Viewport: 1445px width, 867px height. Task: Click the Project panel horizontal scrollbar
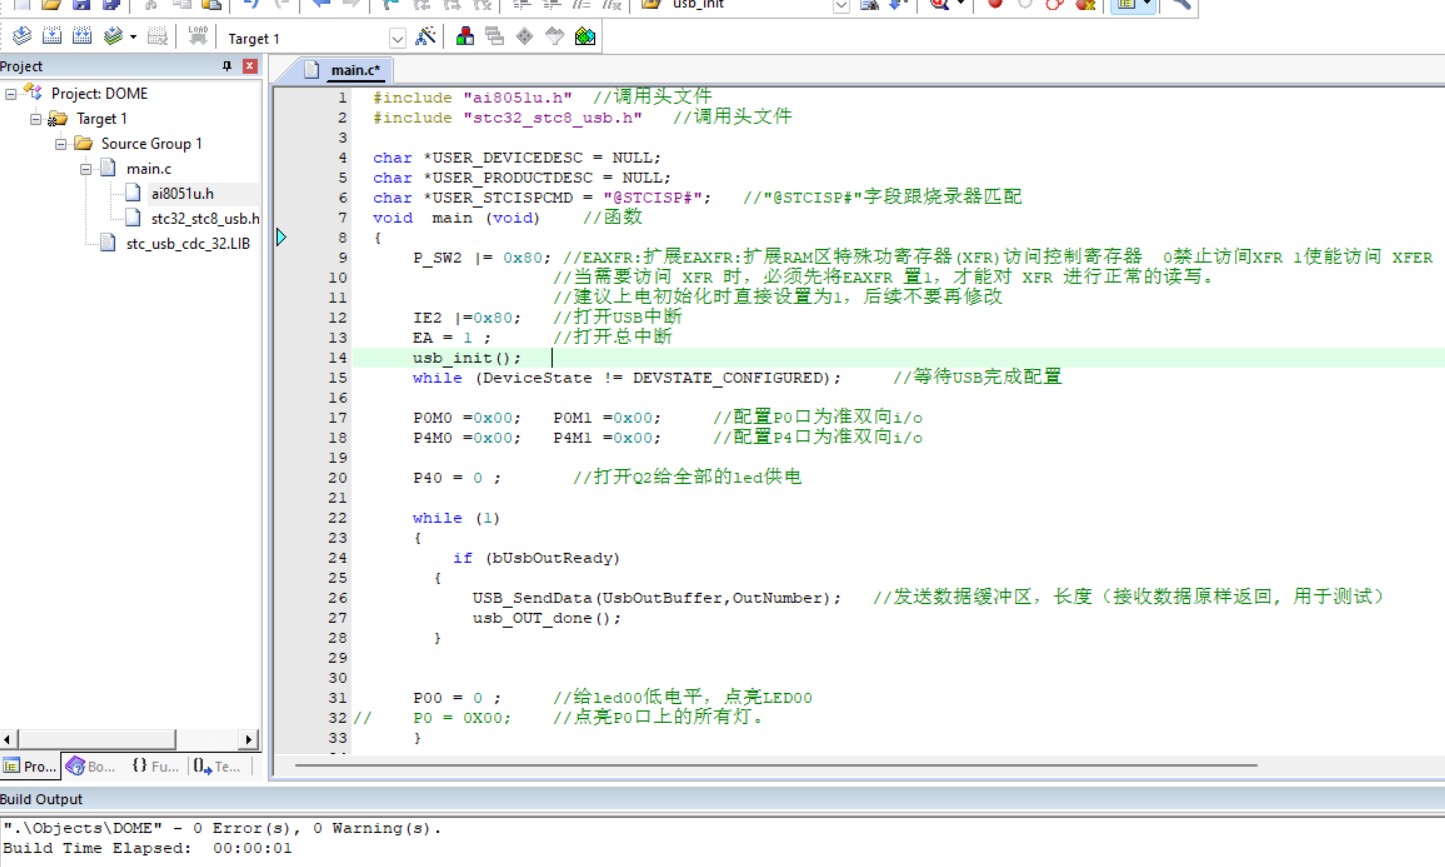[x=130, y=740]
